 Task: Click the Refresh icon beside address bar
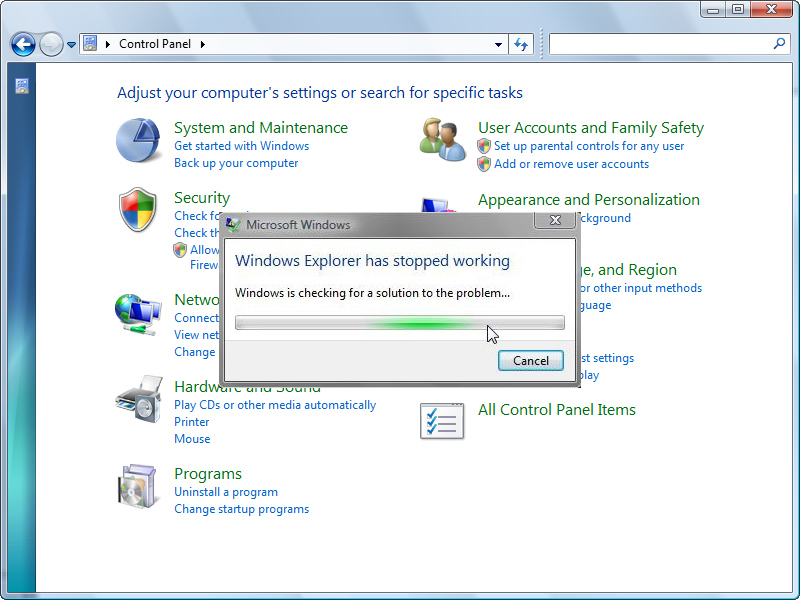521,44
